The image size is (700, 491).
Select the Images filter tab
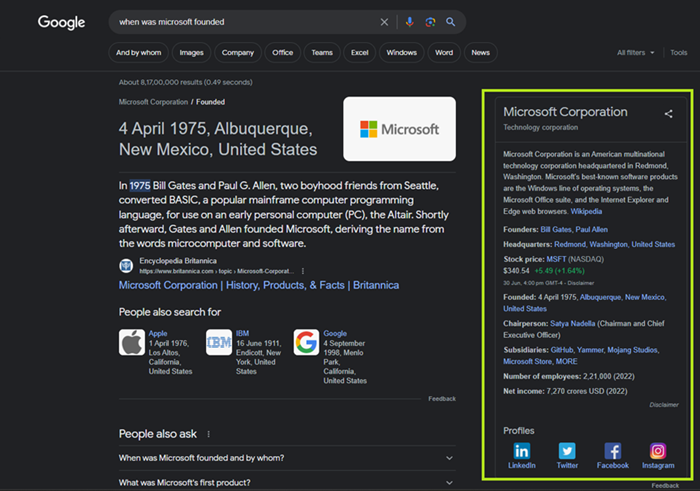pyautogui.click(x=189, y=52)
